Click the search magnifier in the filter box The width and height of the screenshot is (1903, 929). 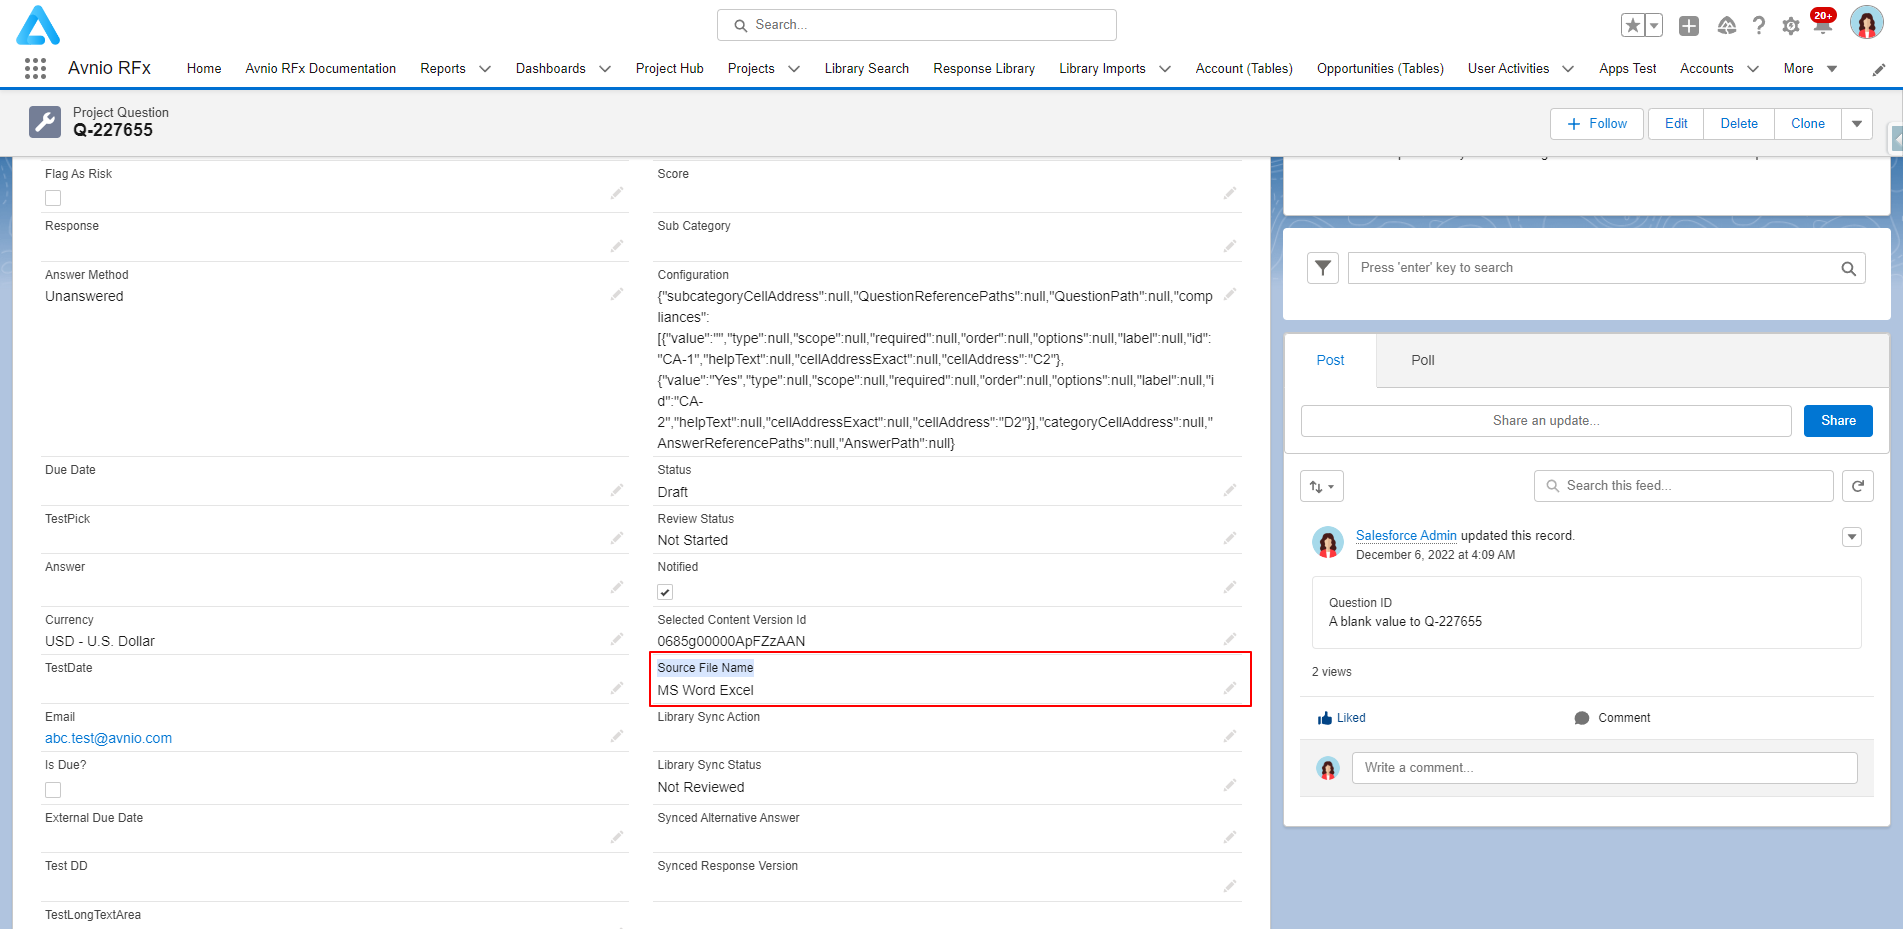pyautogui.click(x=1849, y=268)
